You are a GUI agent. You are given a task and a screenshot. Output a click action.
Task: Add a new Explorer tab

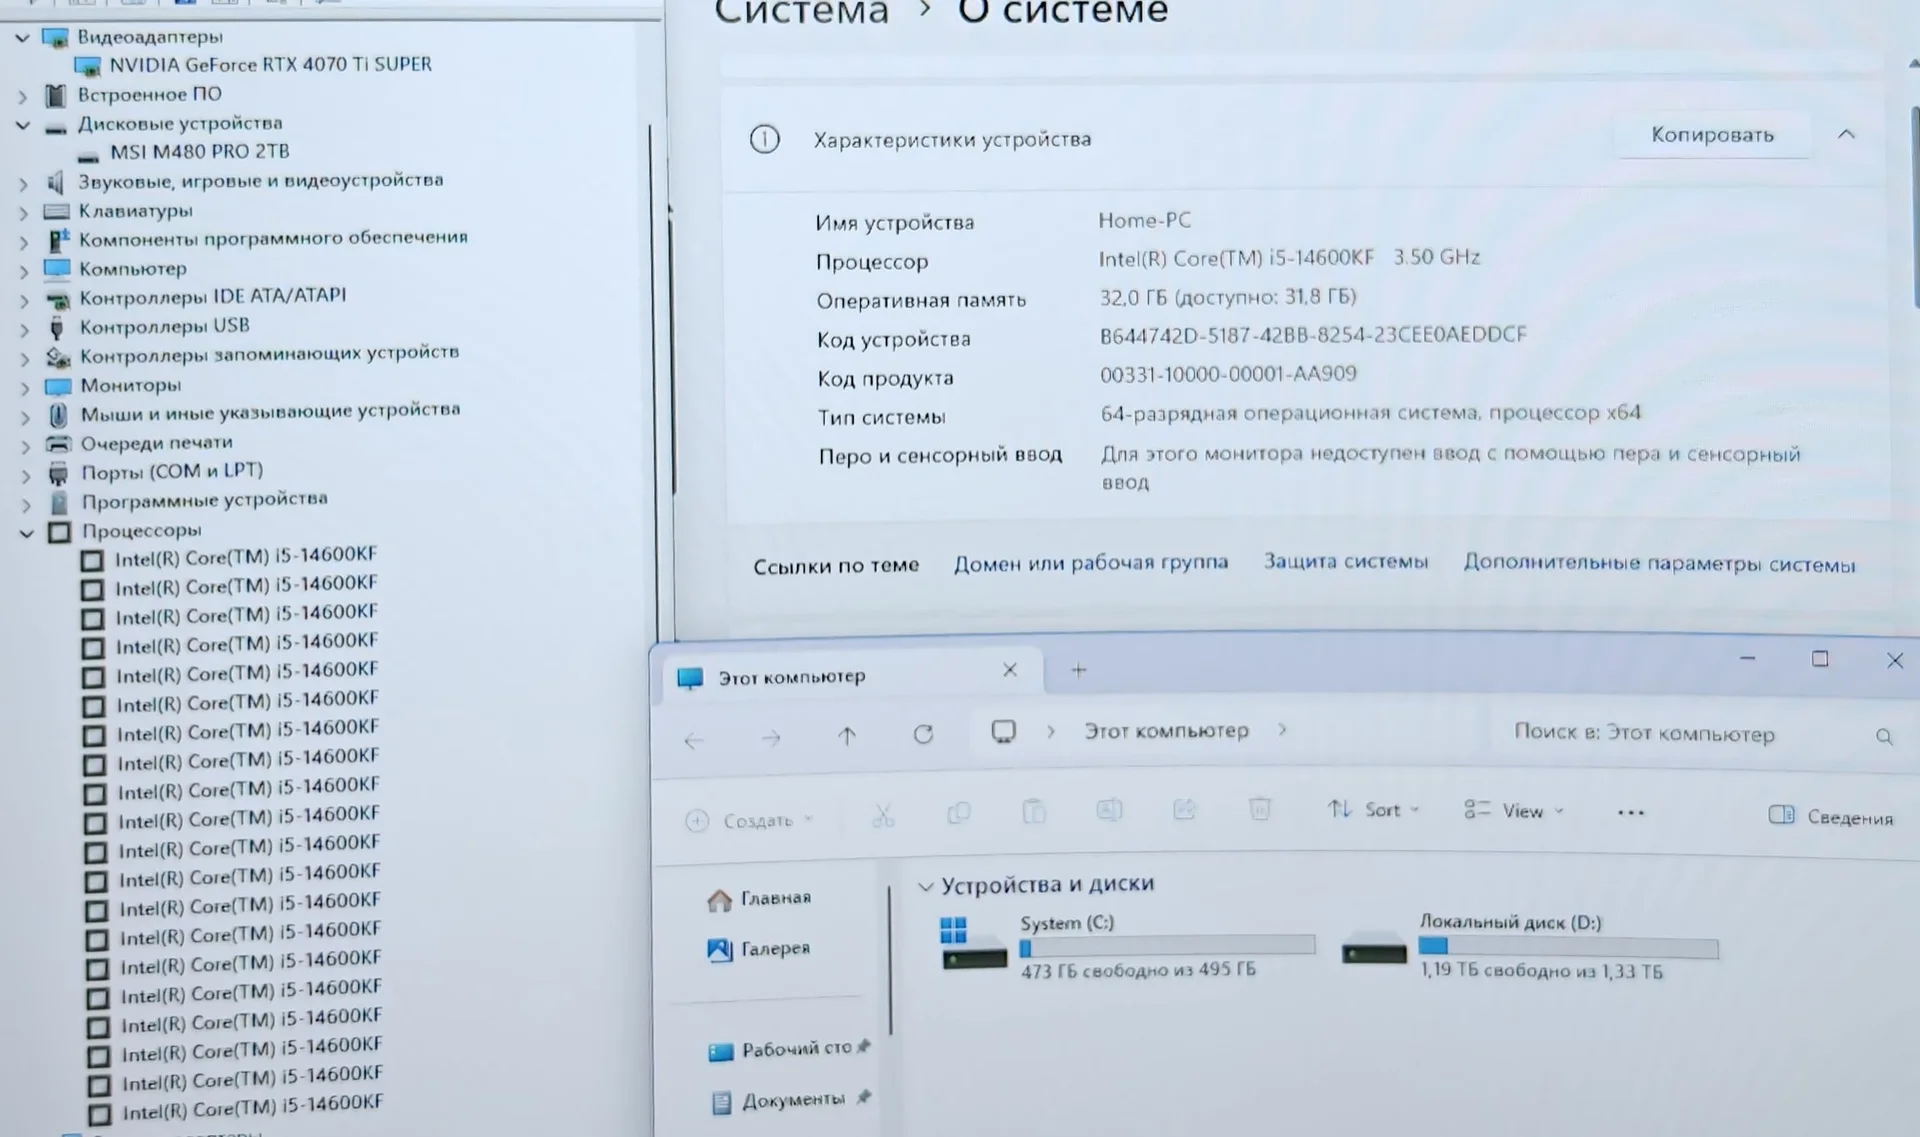point(1078,670)
